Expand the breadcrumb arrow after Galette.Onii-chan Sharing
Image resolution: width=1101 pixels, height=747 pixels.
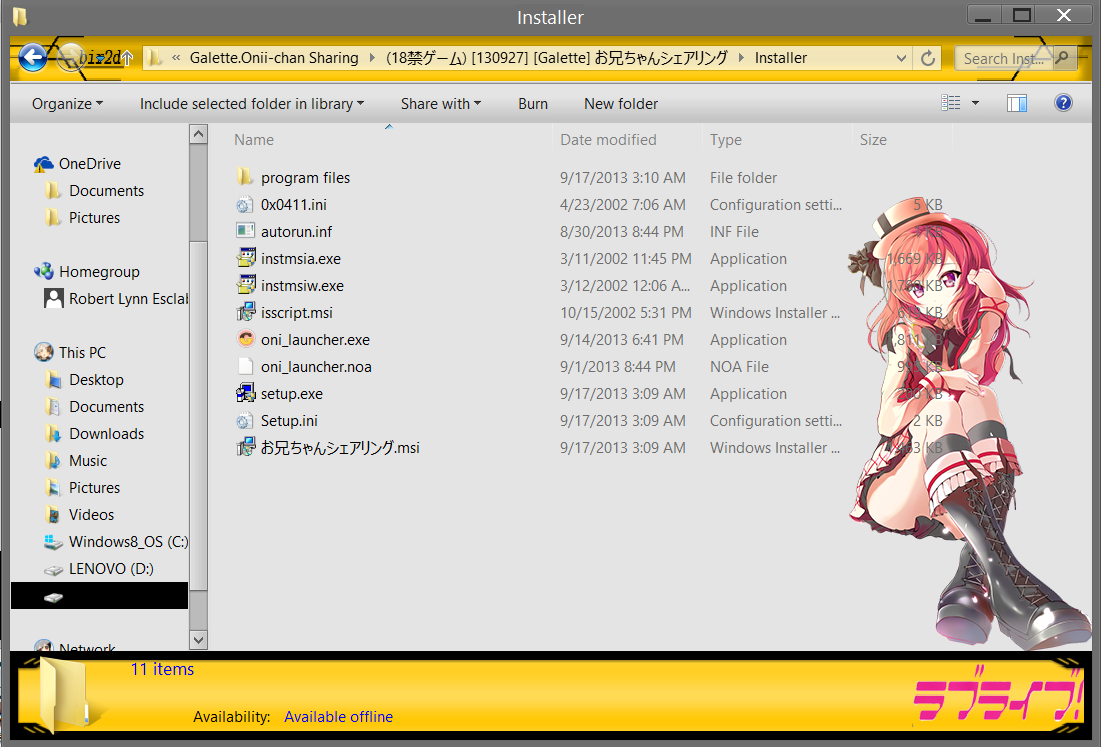372,58
